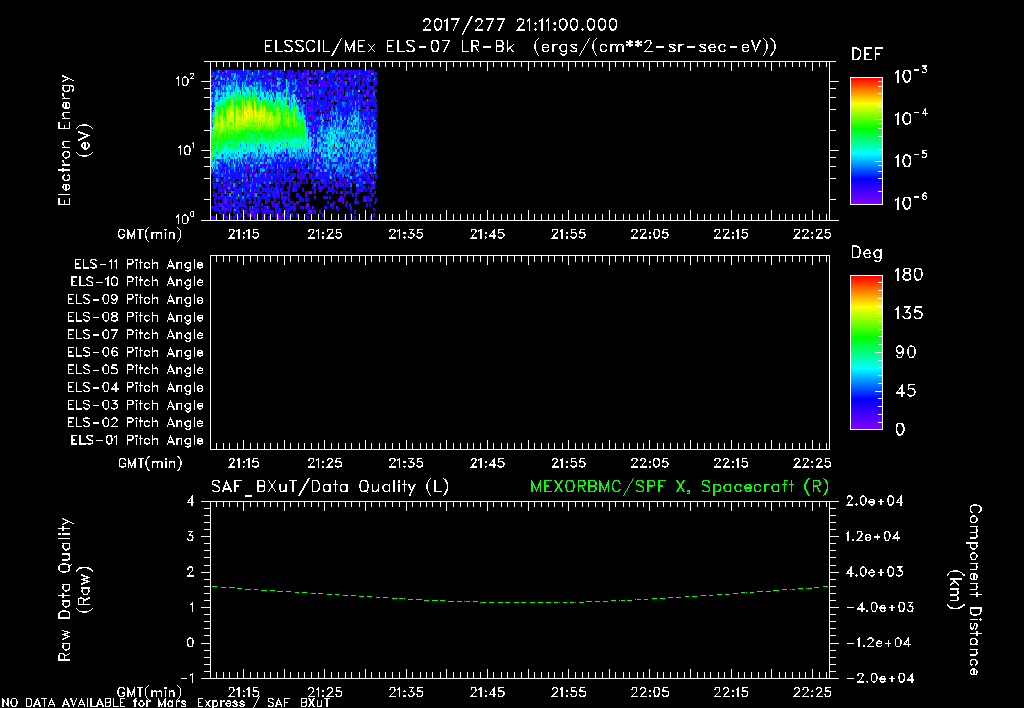Select the ELS-10 Pitch Angle row label
Image resolution: width=1024 pixels, height=708 pixels.
coord(137,282)
